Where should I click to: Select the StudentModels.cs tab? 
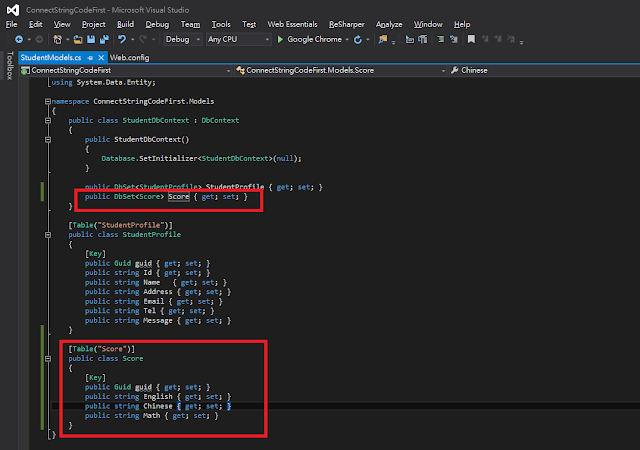[x=49, y=57]
